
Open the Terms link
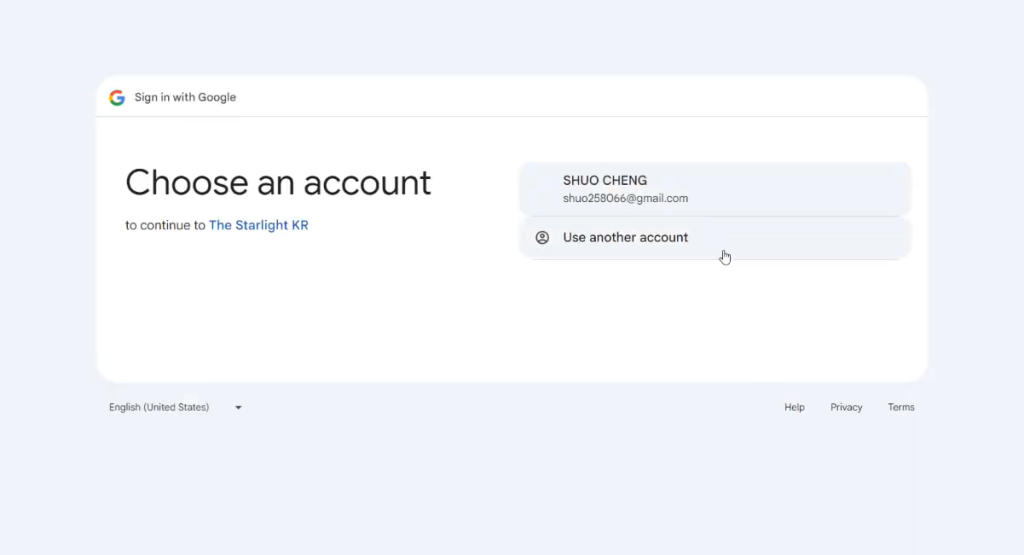pyautogui.click(x=901, y=408)
